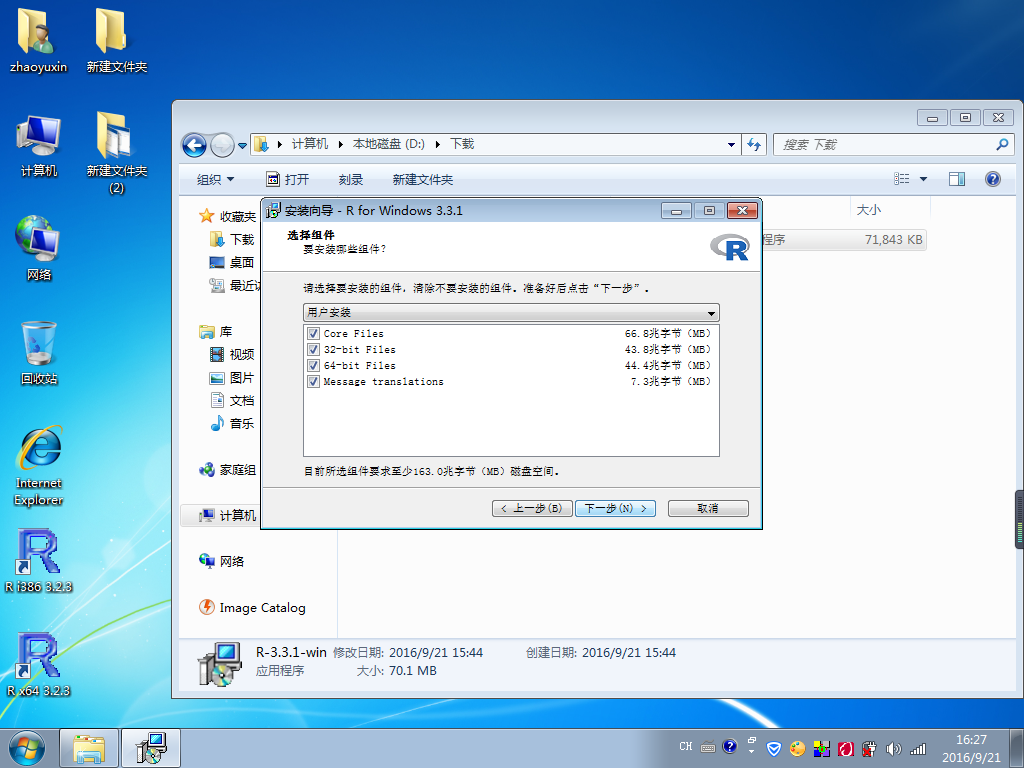Uncheck the Core Files component

click(313, 334)
